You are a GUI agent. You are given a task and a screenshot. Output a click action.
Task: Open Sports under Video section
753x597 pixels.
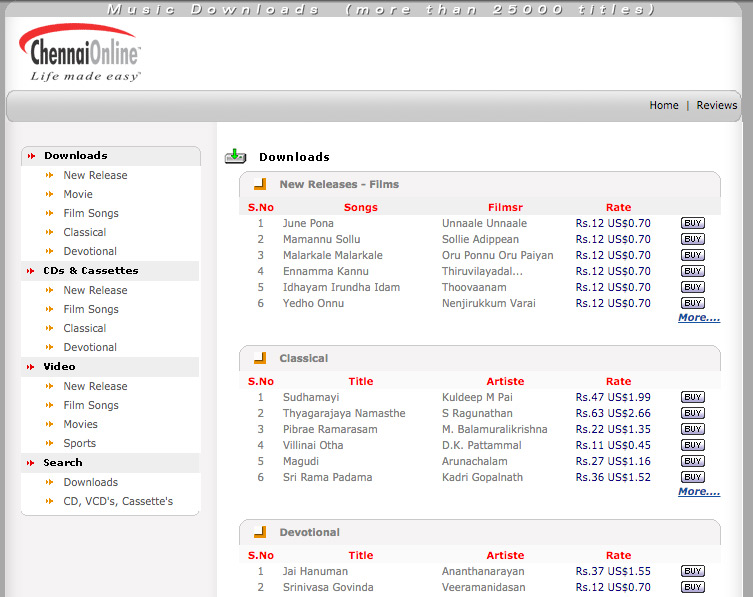tap(80, 443)
